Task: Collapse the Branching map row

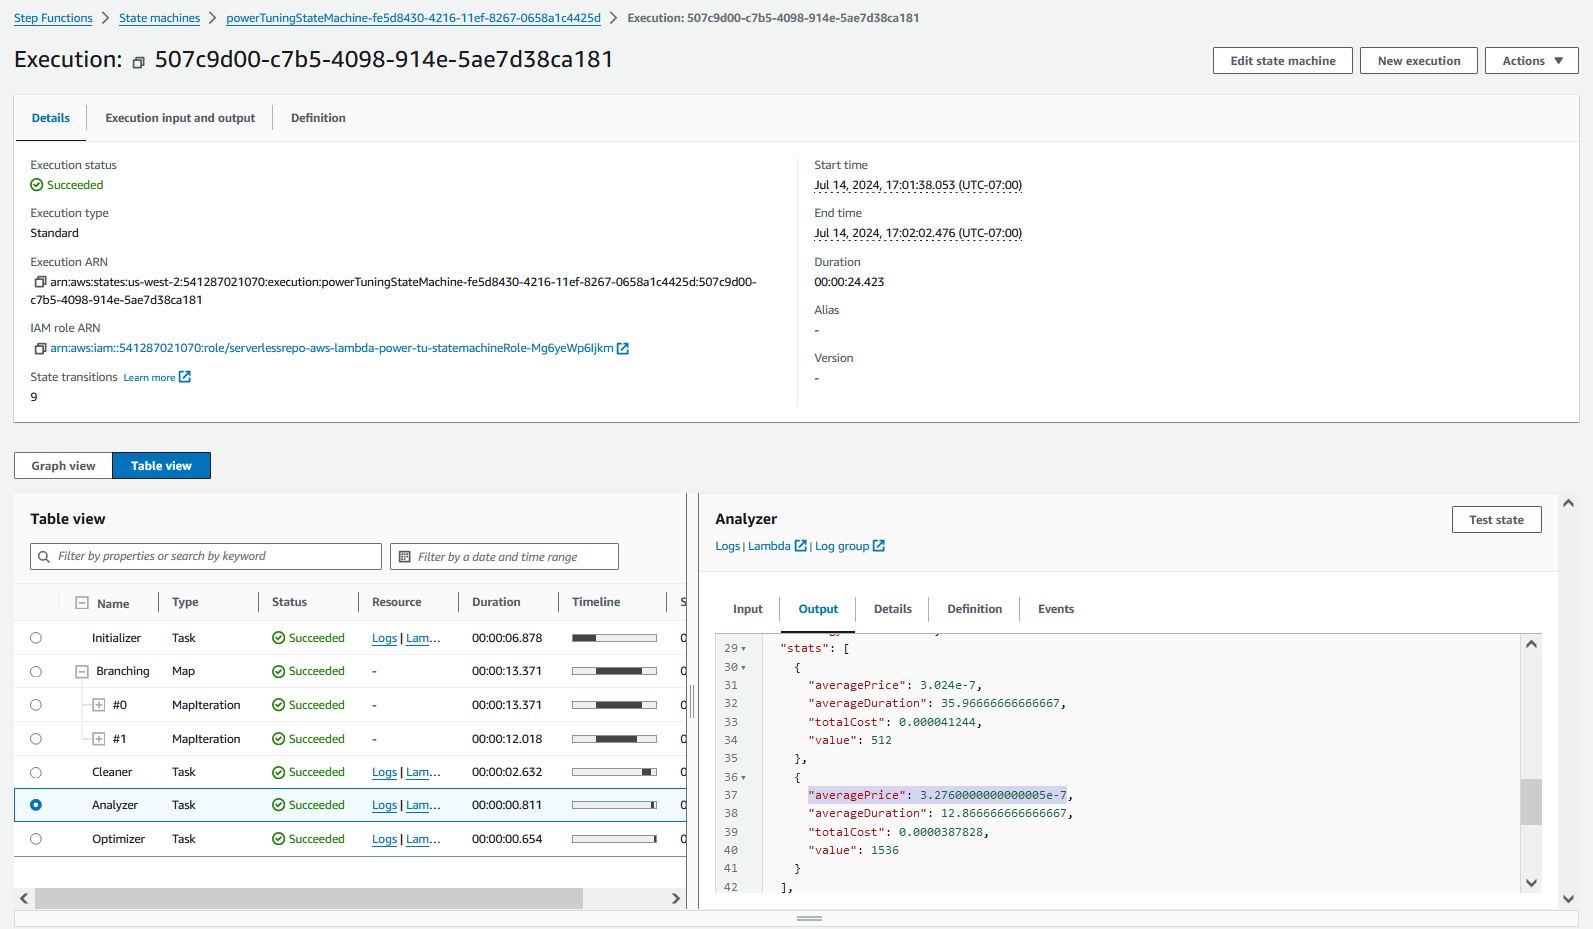Action: pos(82,672)
